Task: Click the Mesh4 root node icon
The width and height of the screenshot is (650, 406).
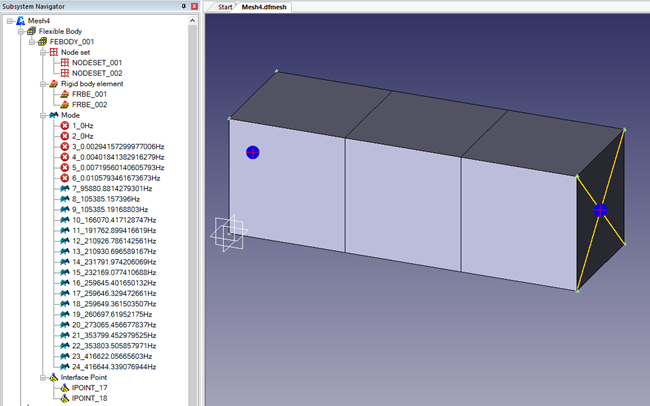Action: tap(20, 20)
